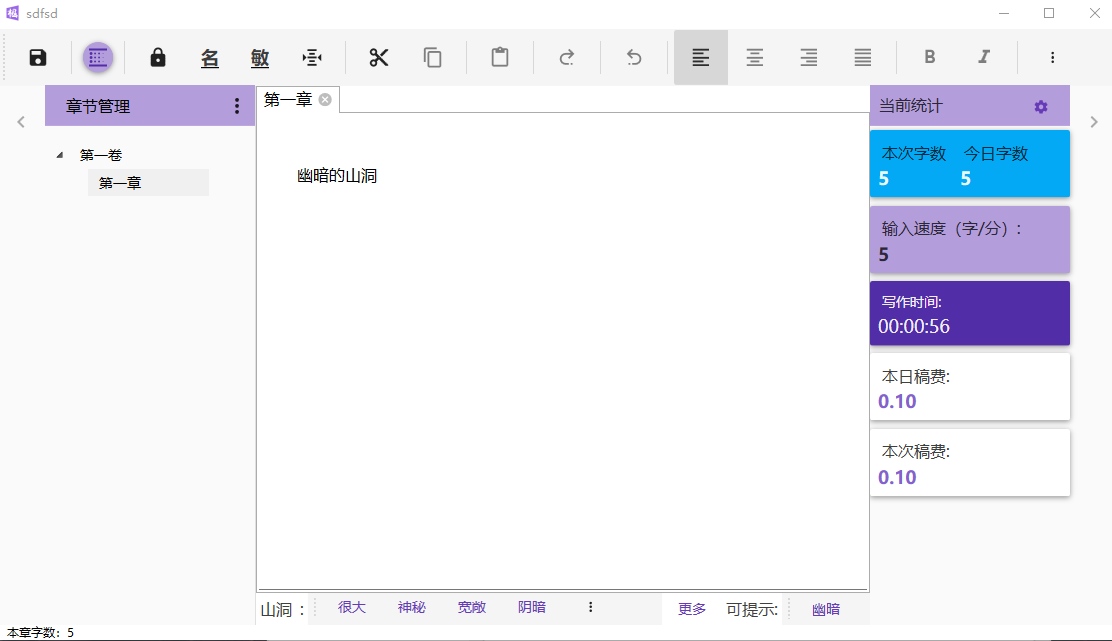Click the 本次稿费 card
The image size is (1112, 641).
coord(969,462)
